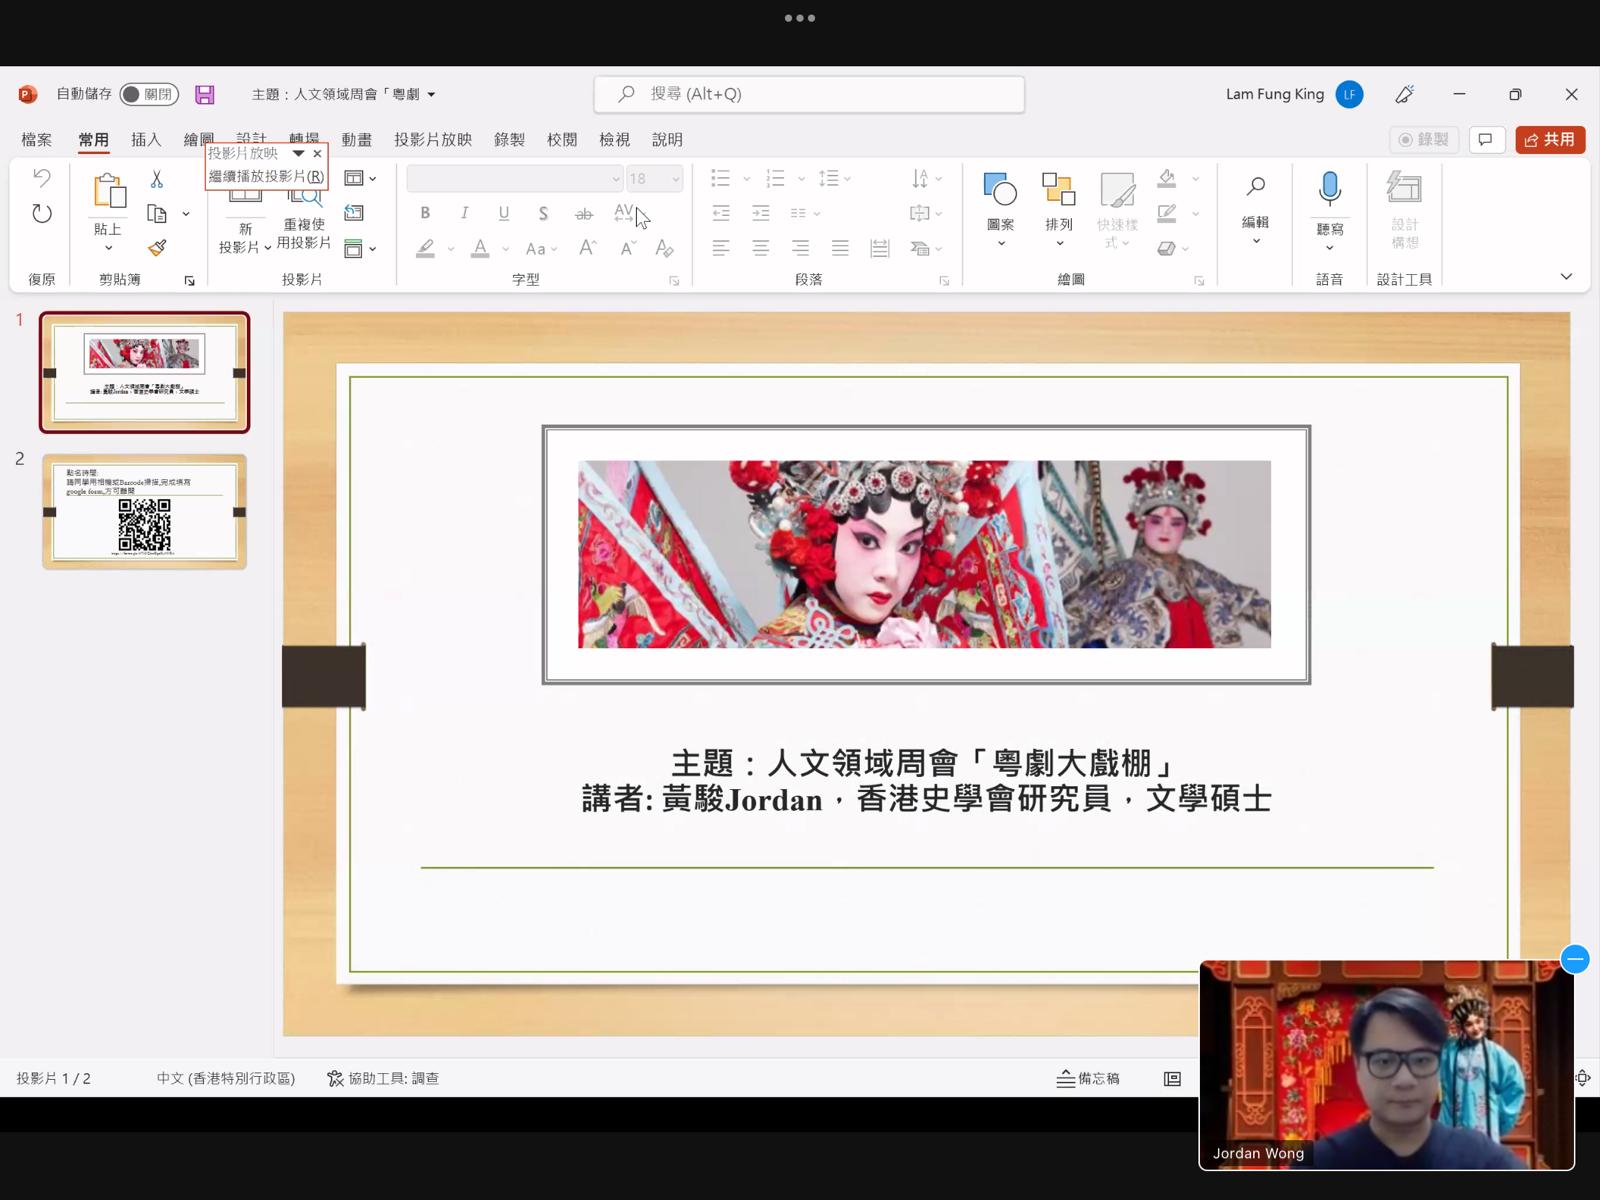Open the 檔案 File tab
This screenshot has height=1200, width=1600.
click(x=37, y=140)
